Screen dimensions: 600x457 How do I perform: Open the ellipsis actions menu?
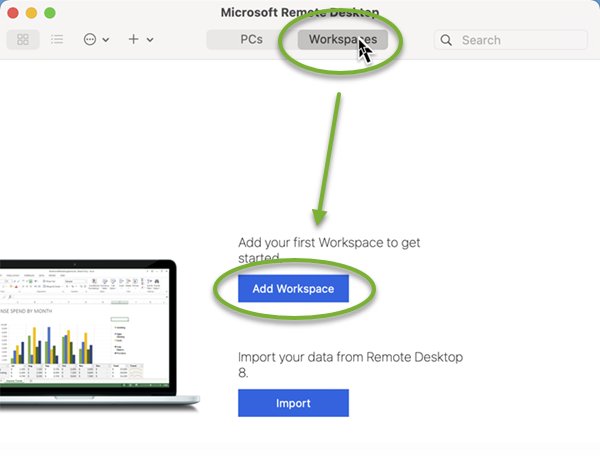tap(90, 39)
